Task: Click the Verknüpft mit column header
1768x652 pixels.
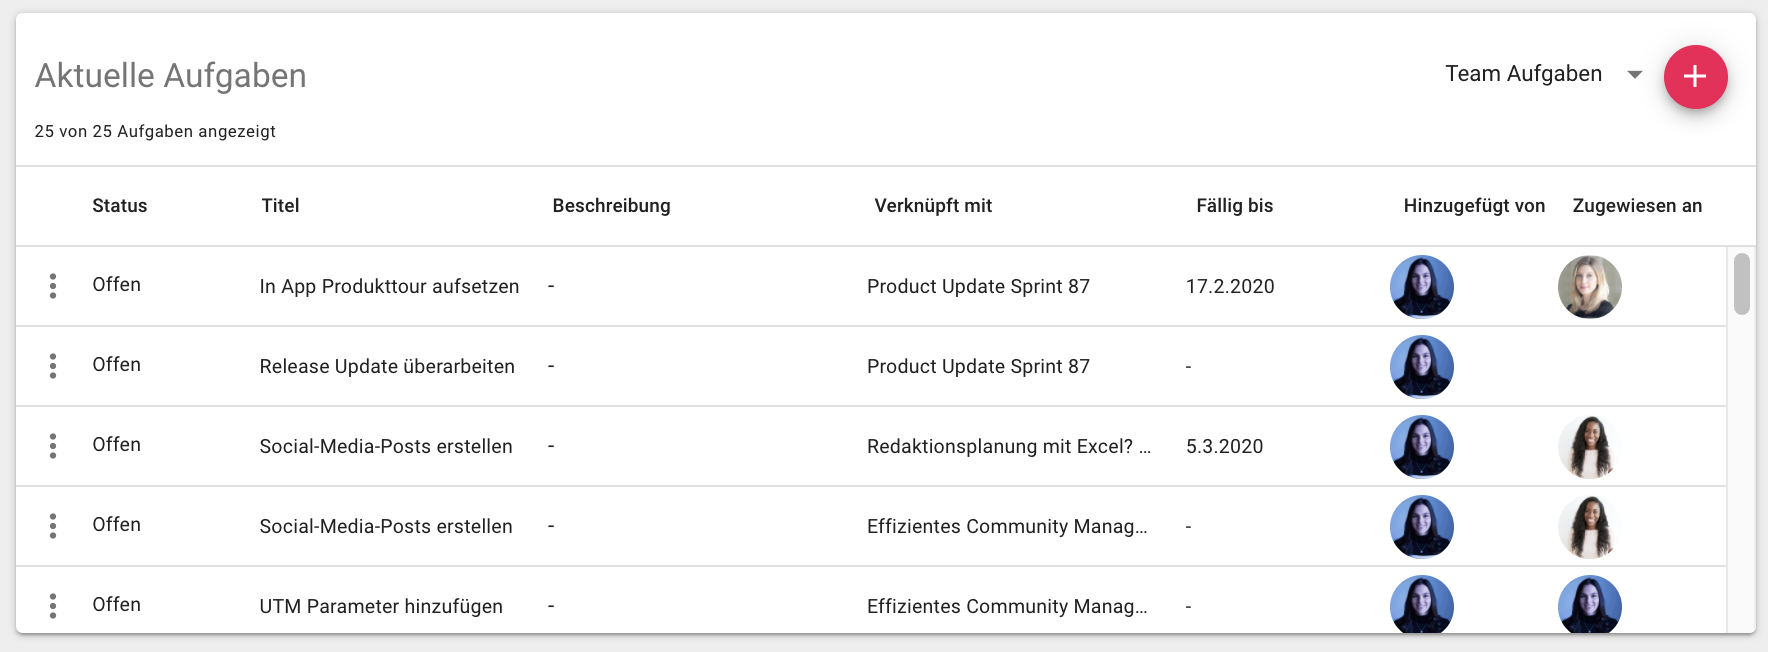Action: 933,206
